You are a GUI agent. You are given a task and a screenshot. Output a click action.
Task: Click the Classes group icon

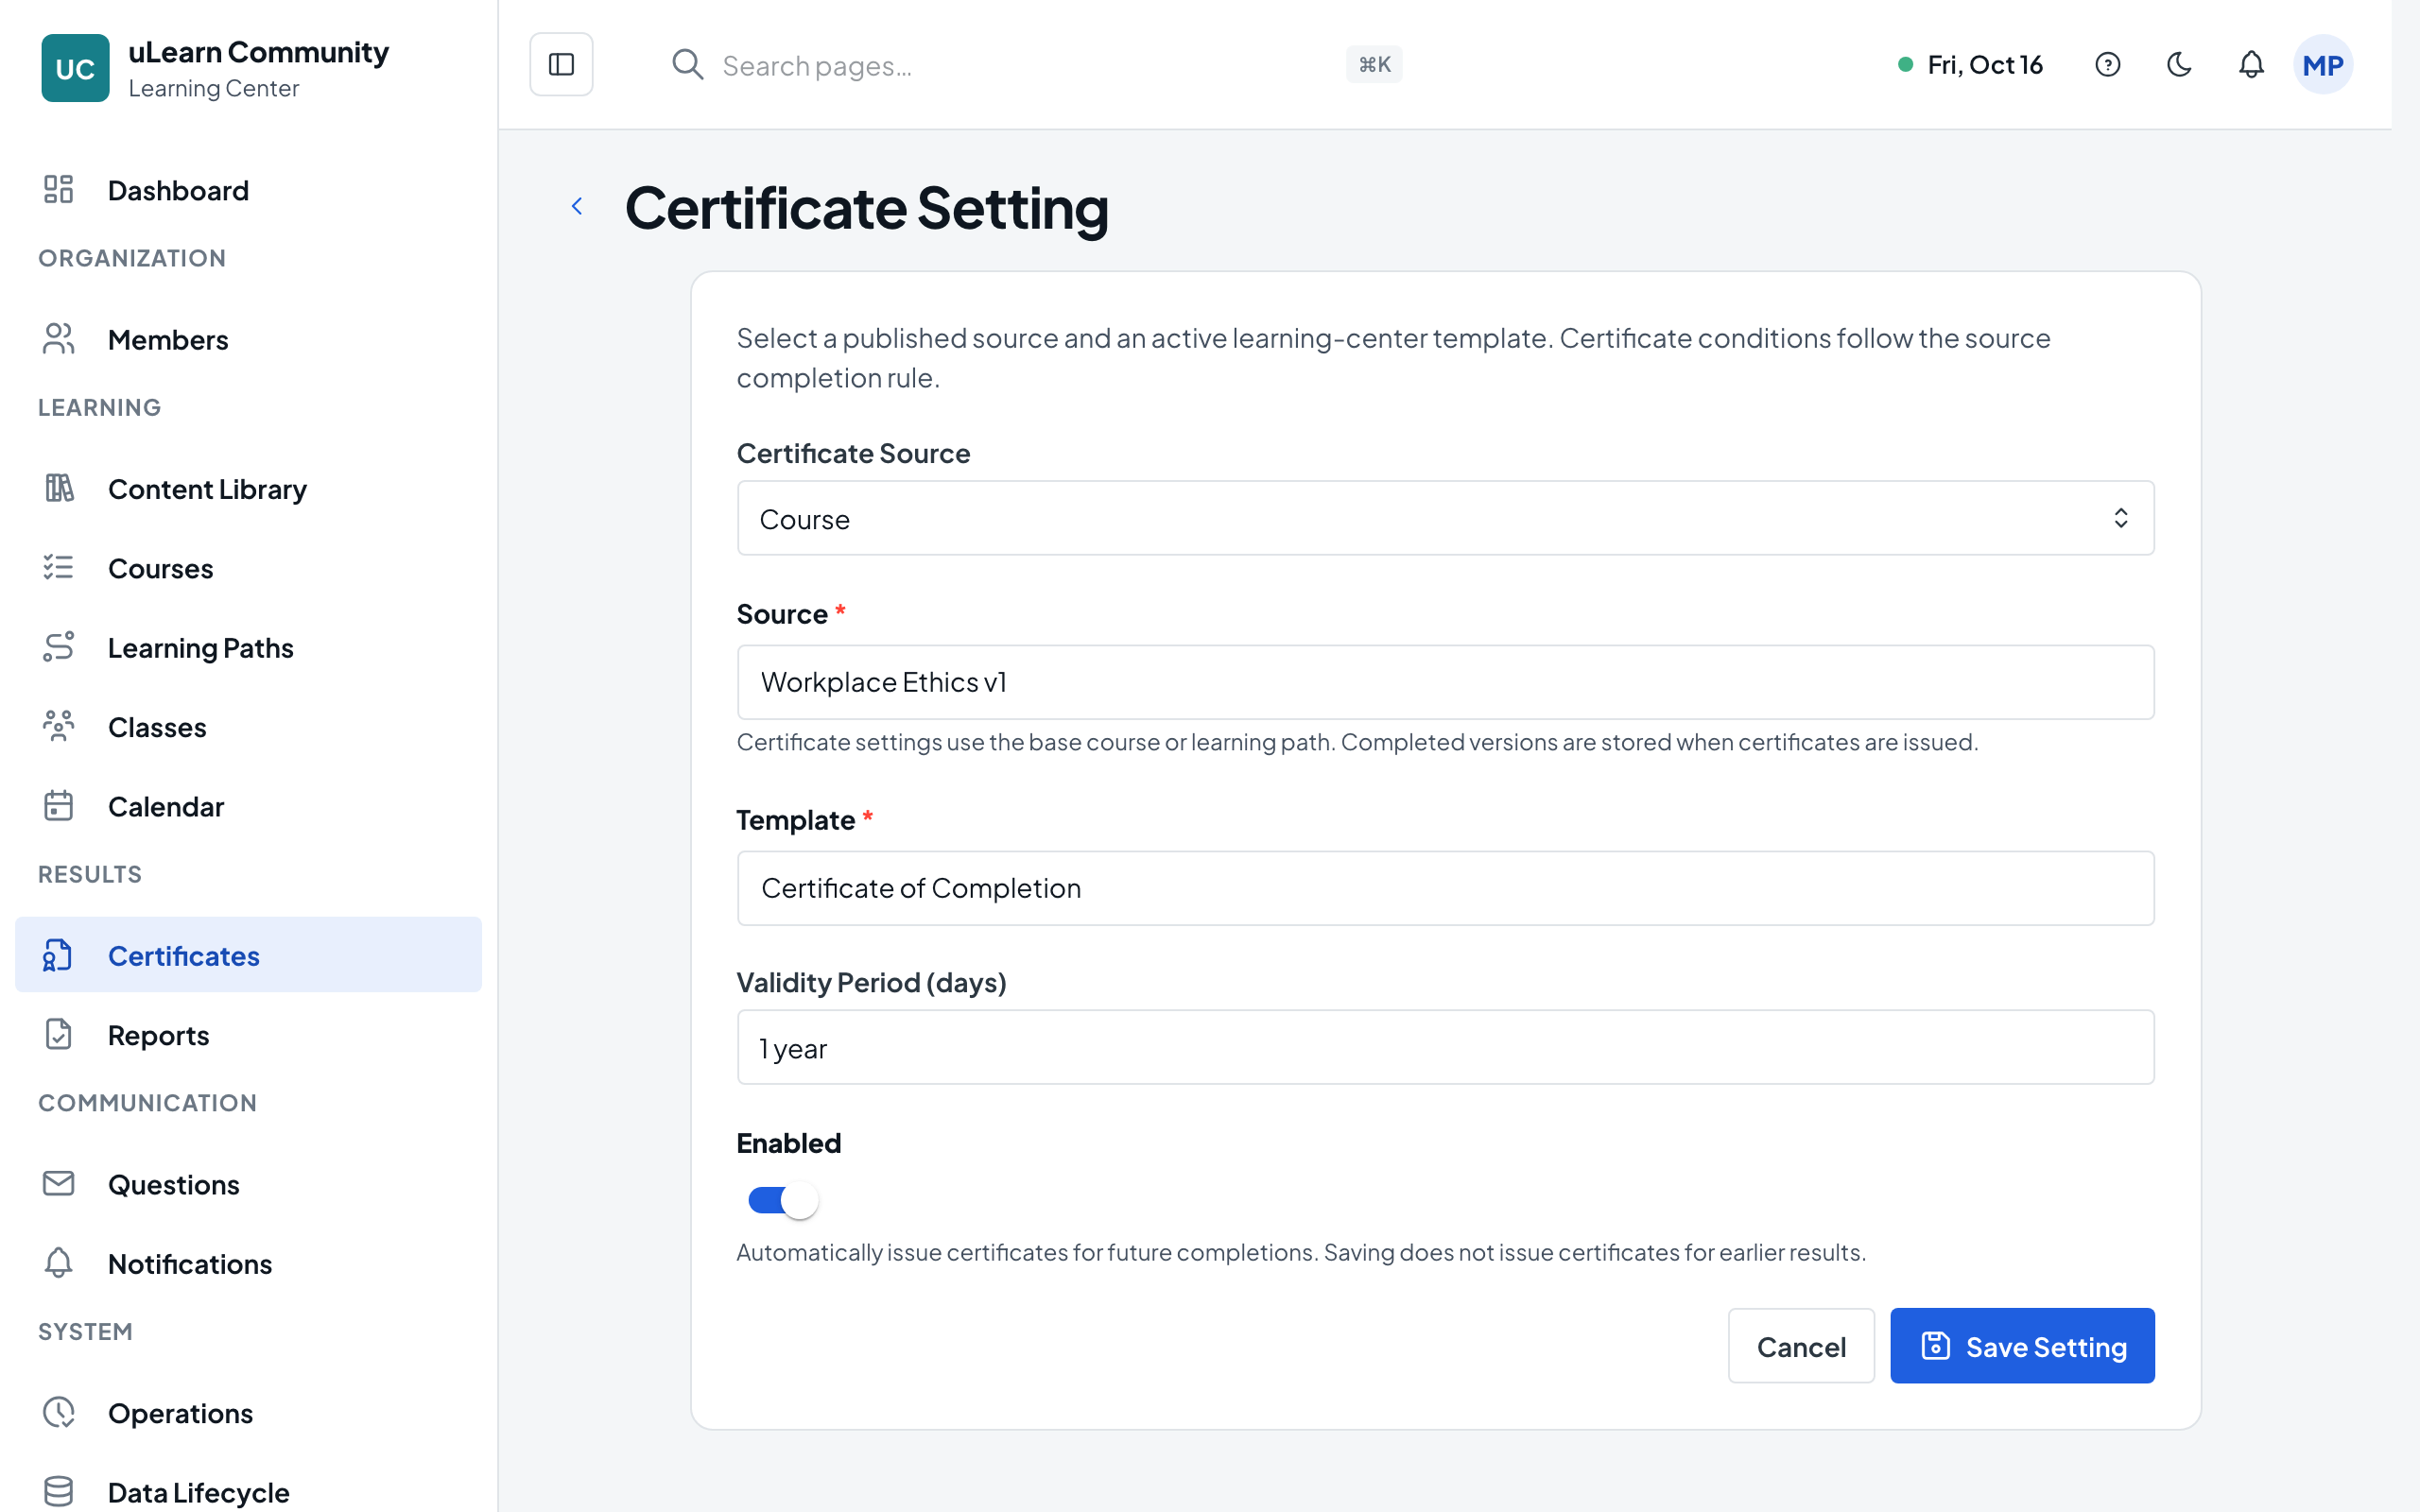click(x=59, y=726)
